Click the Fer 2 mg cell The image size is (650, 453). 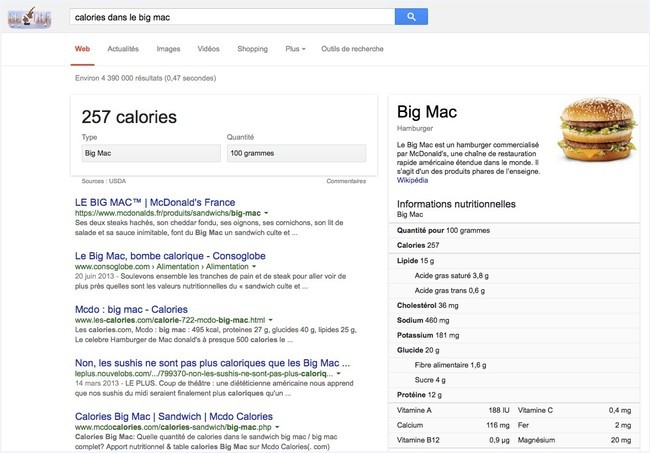575,425
